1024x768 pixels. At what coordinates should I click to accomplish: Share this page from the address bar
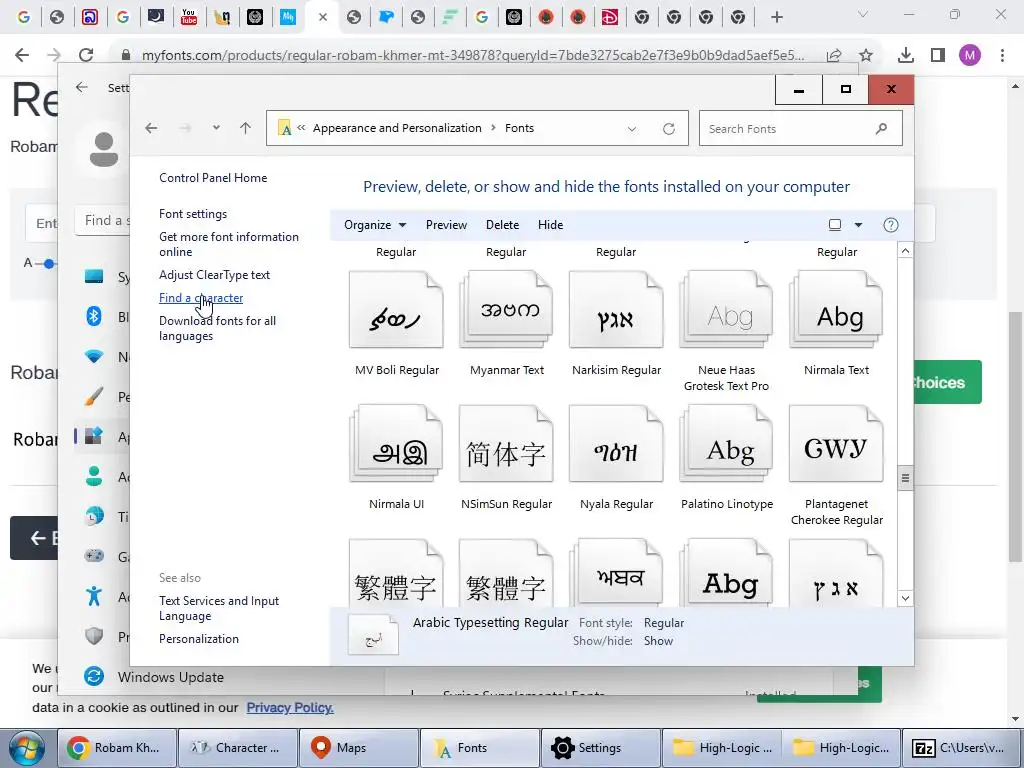coord(834,56)
